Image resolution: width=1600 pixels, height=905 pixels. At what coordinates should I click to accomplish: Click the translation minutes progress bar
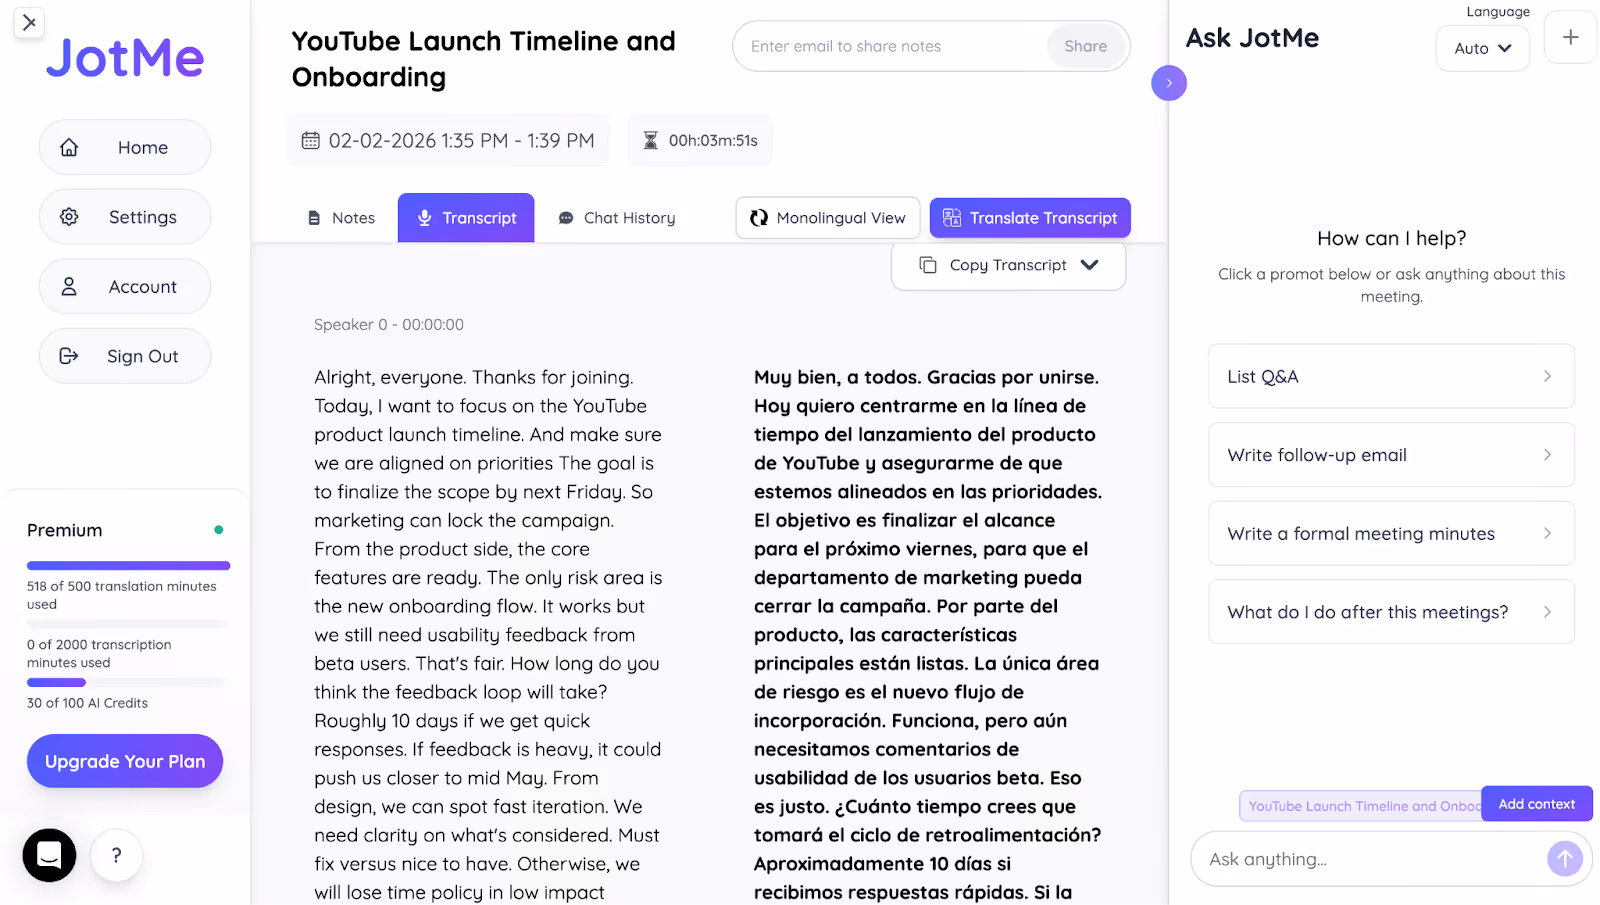pos(128,566)
